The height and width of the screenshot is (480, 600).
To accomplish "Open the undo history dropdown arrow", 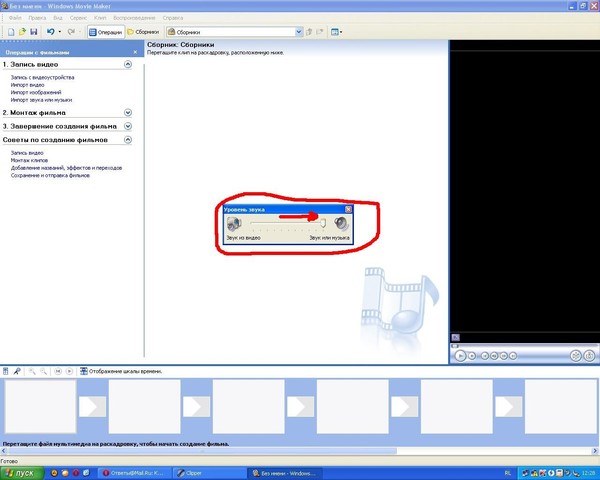I will tap(60, 32).
